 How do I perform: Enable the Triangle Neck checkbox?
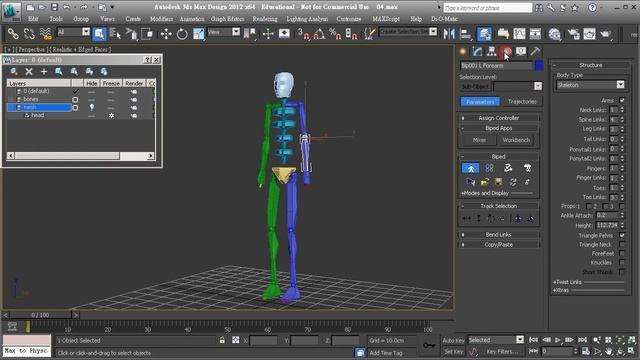tap(622, 244)
